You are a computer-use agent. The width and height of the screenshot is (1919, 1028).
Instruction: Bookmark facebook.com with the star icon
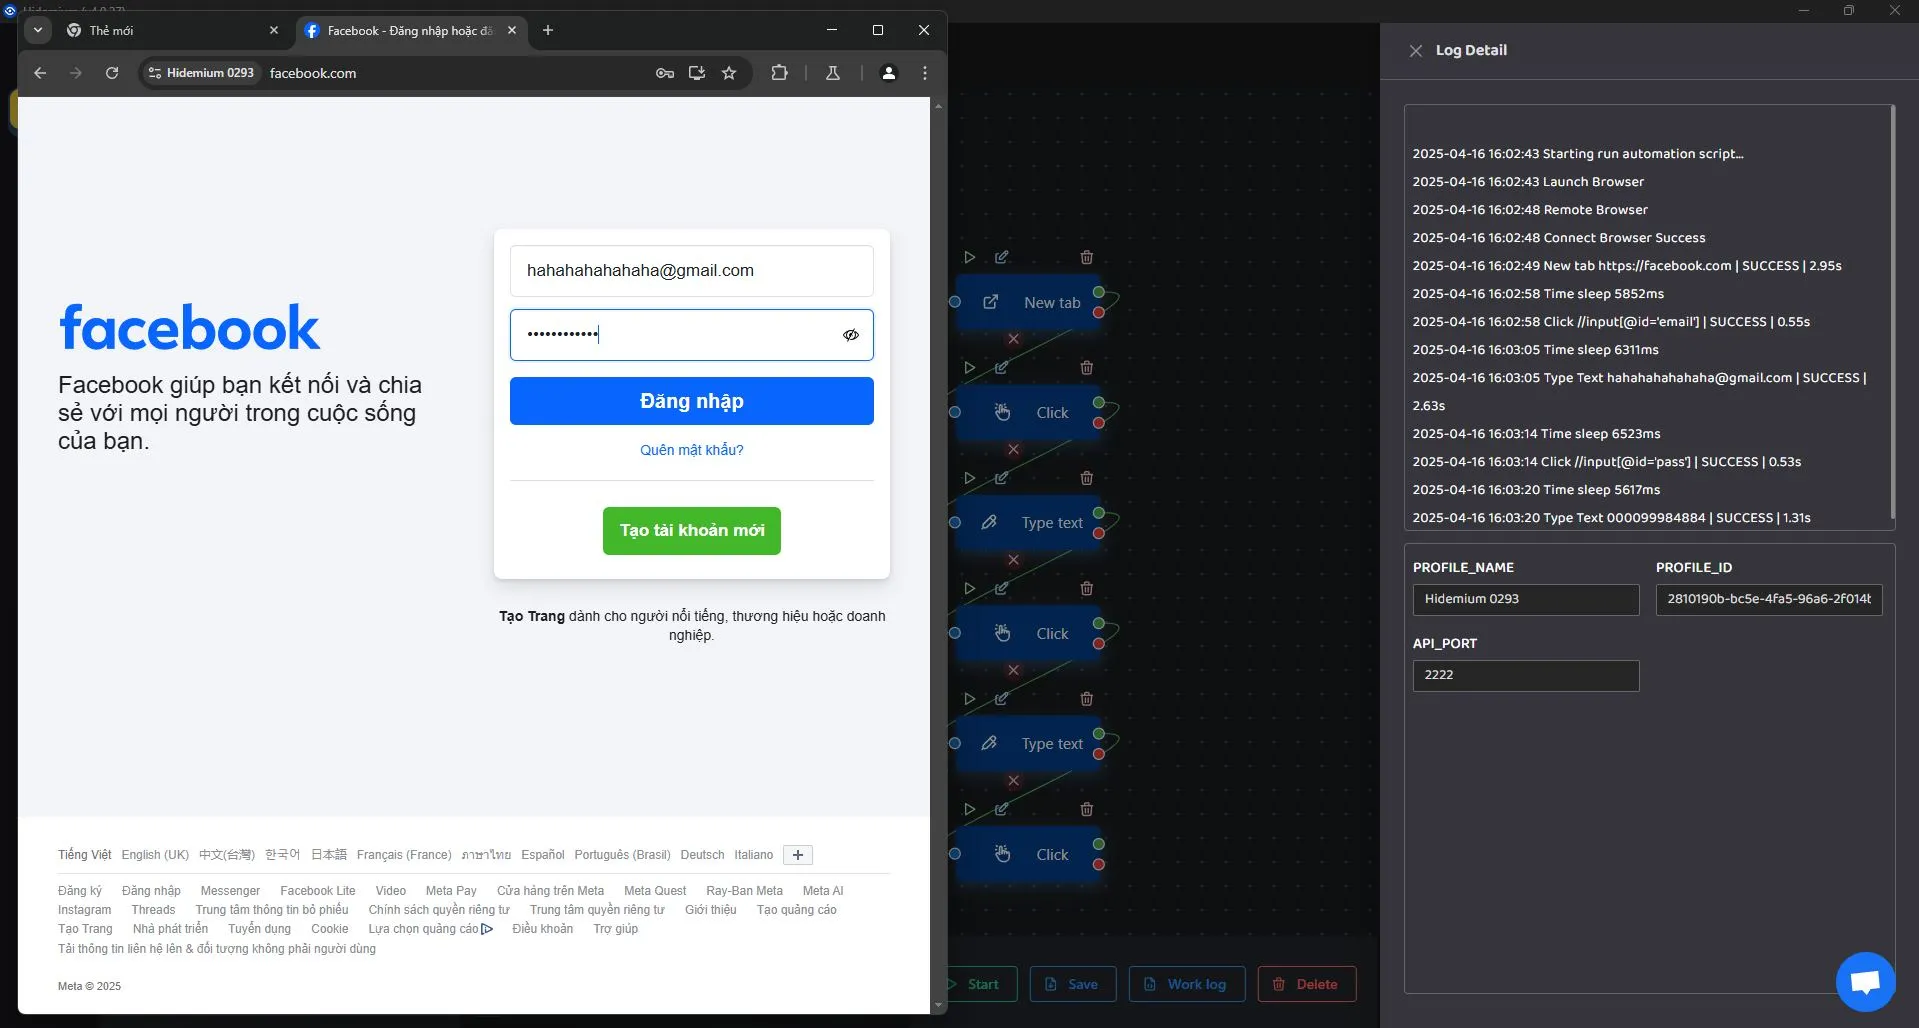tap(729, 73)
